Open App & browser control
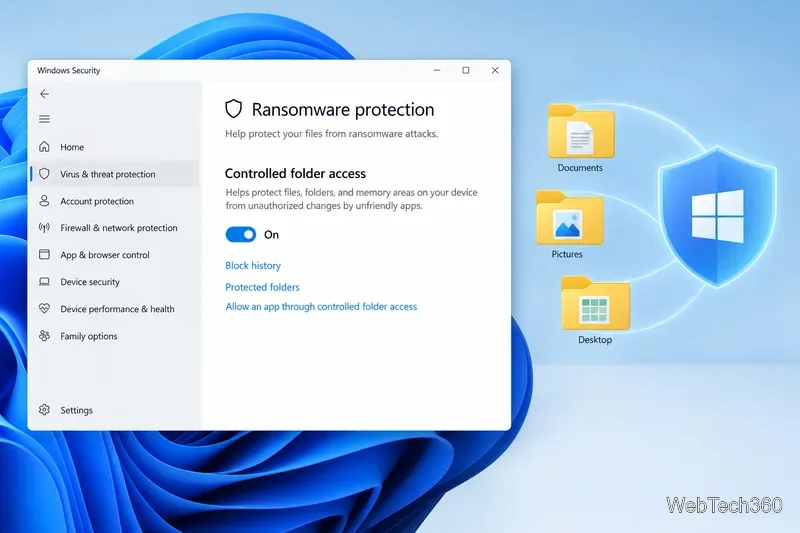800x533 pixels. pyautogui.click(x=115, y=255)
